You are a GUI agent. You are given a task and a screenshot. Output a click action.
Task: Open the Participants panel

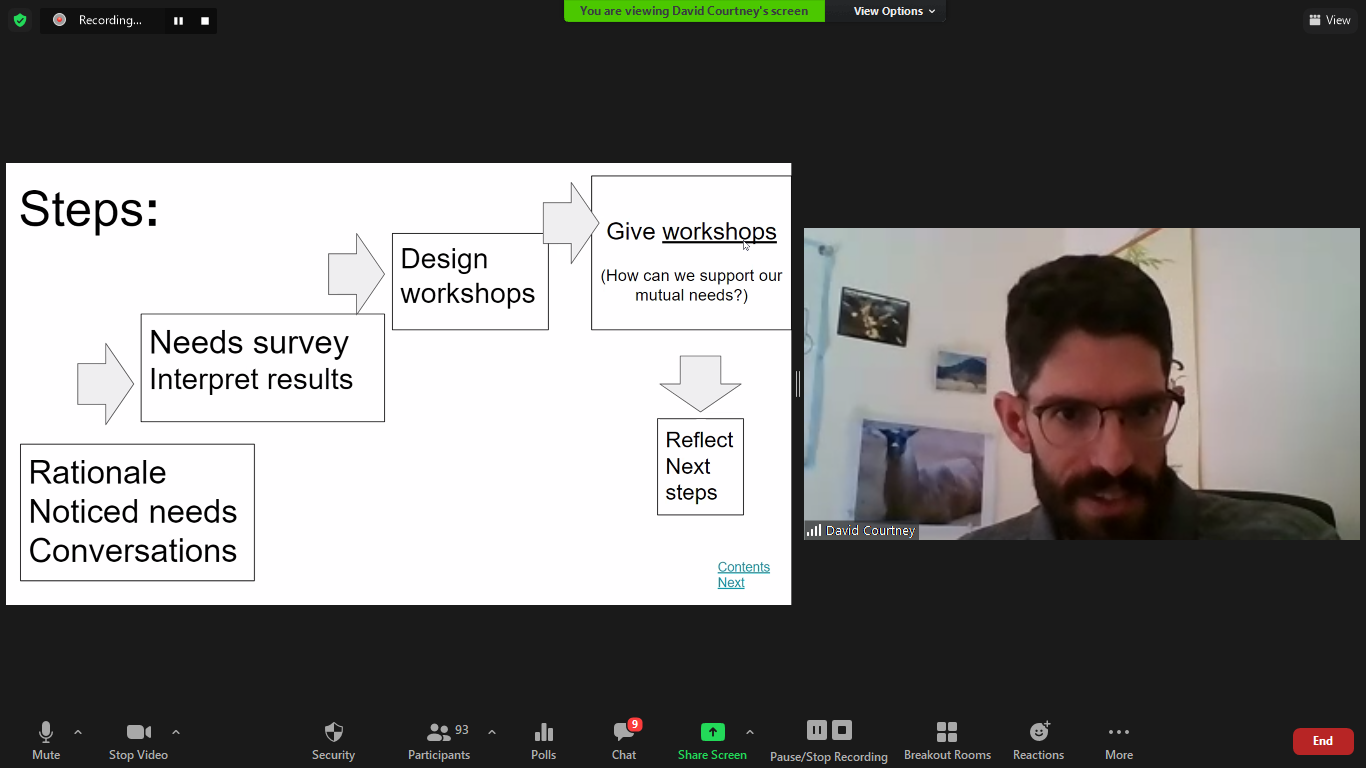click(439, 741)
